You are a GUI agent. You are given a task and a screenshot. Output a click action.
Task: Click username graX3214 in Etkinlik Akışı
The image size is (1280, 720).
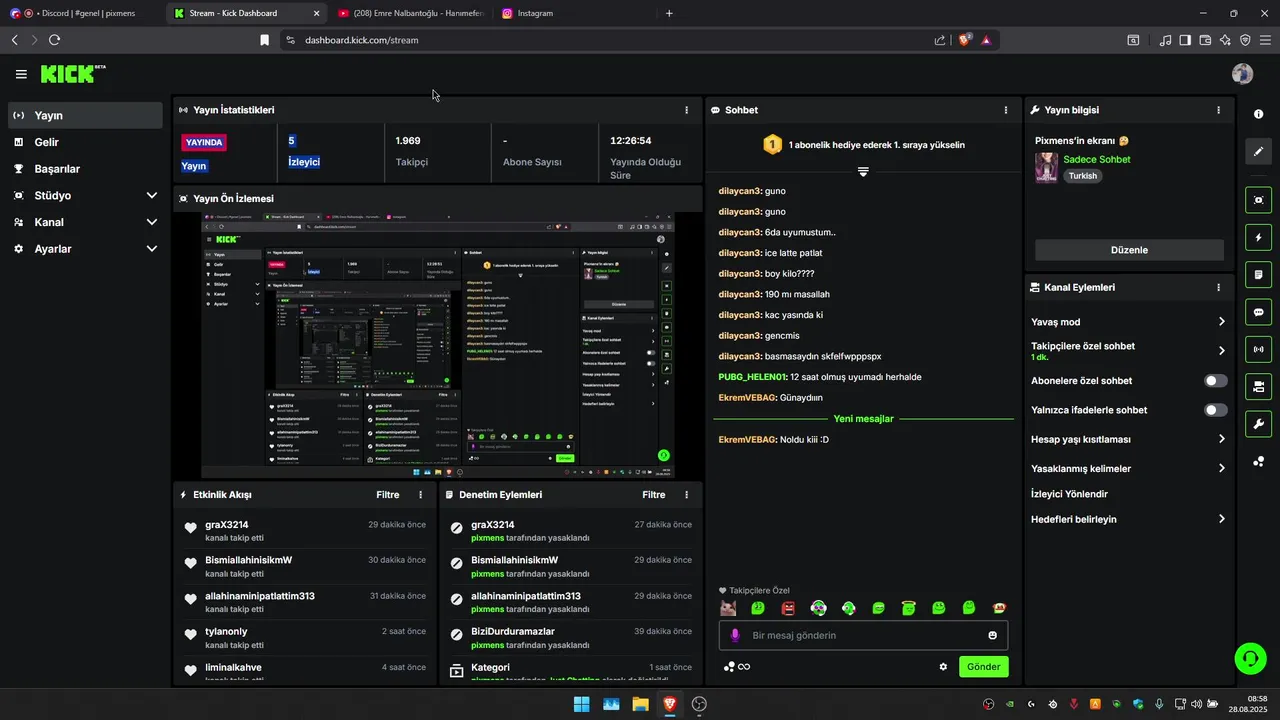(x=227, y=525)
